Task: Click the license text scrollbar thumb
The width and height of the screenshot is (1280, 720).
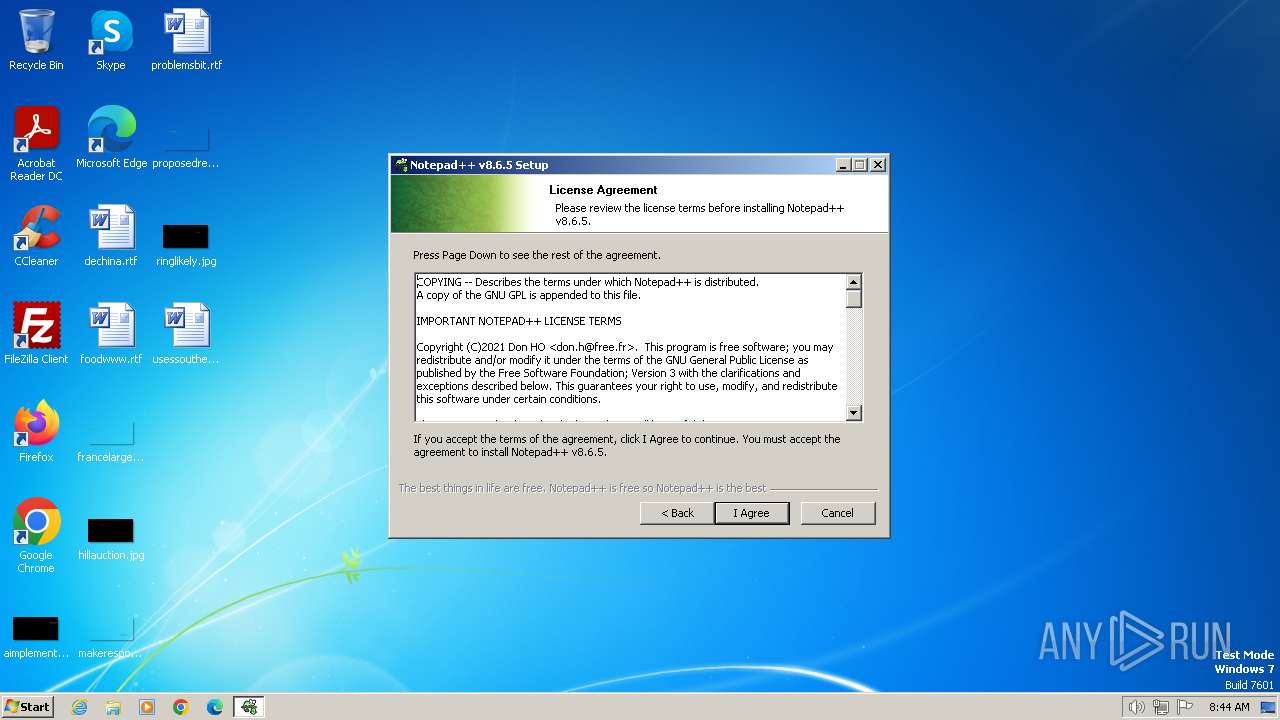Action: click(853, 299)
